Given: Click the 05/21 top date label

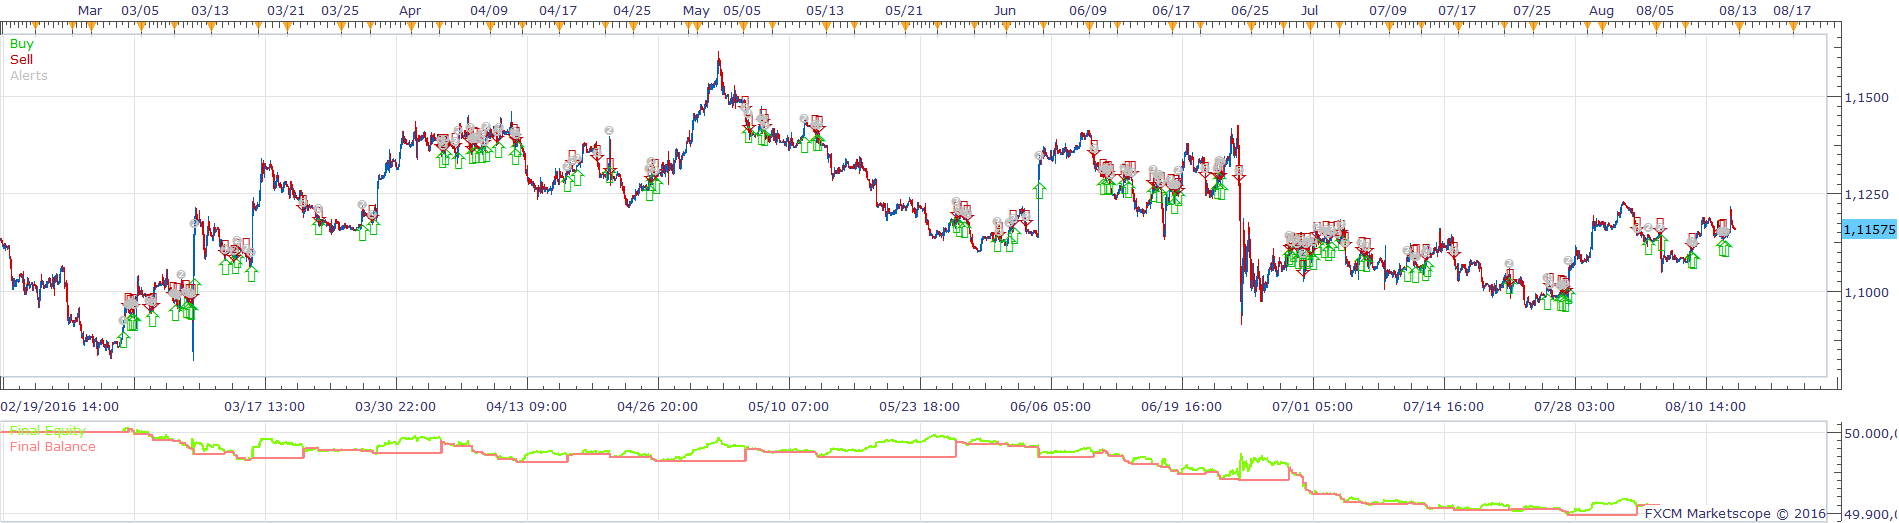Looking at the screenshot, I should (x=904, y=11).
